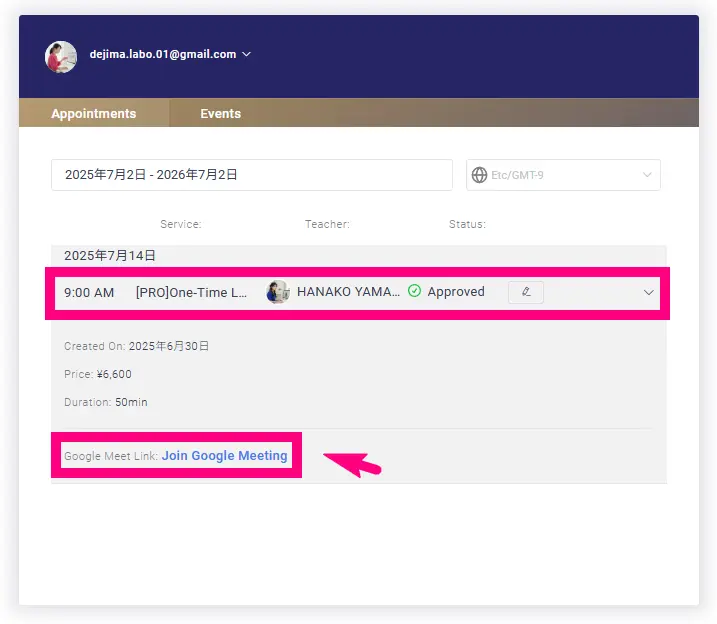
Task: Switch to the Appointments tab
Action: [94, 113]
